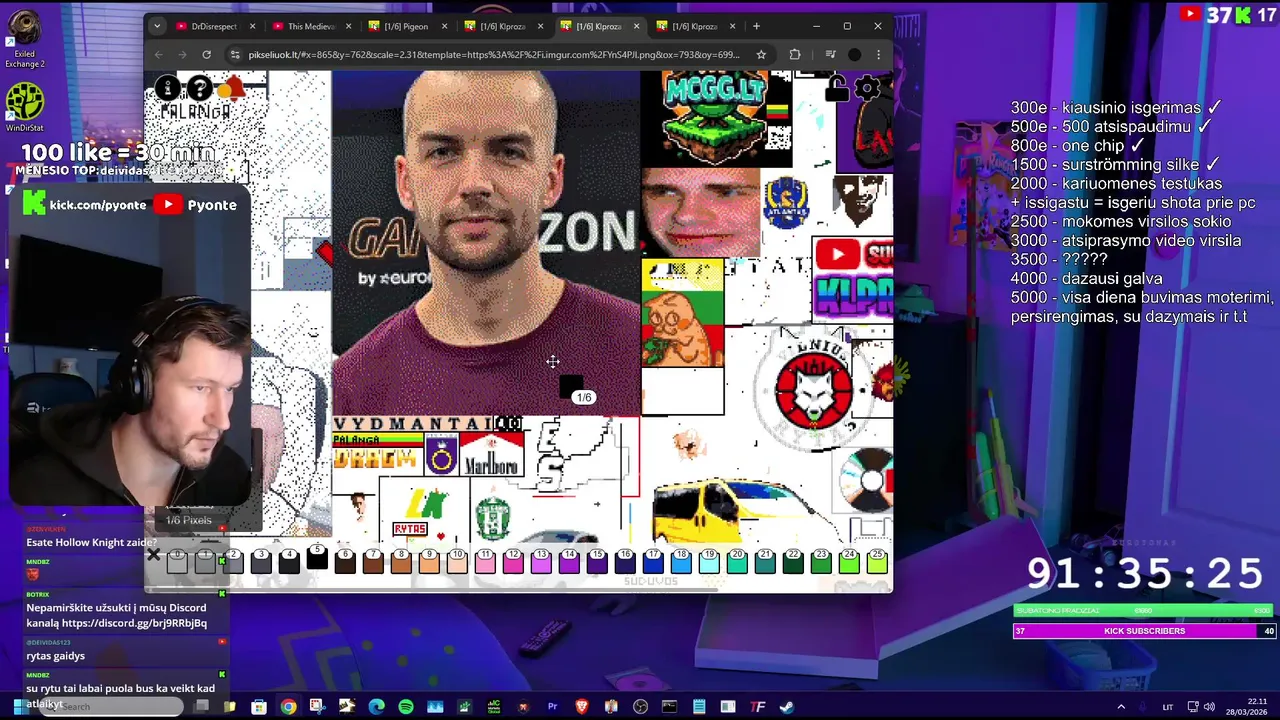Select color 16 navy swatch
This screenshot has width=1280, height=720.
click(x=625, y=561)
